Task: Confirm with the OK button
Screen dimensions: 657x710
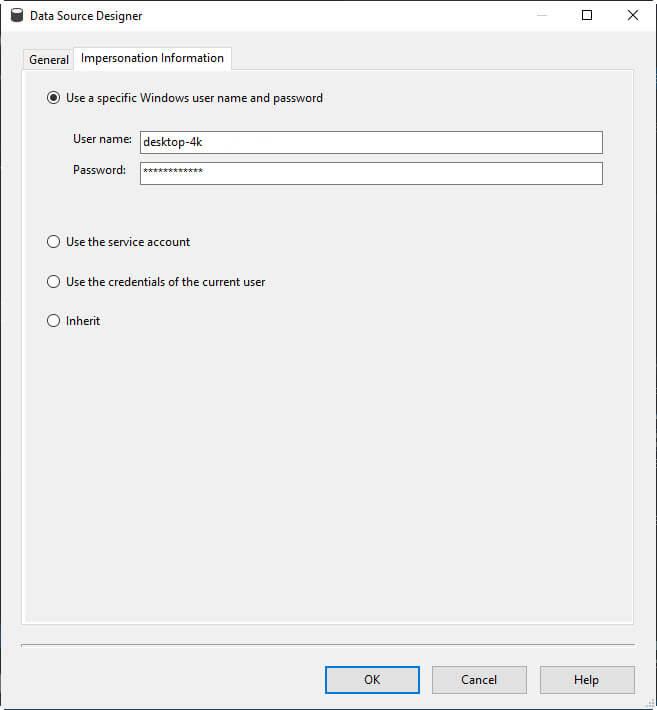Action: pyautogui.click(x=372, y=680)
